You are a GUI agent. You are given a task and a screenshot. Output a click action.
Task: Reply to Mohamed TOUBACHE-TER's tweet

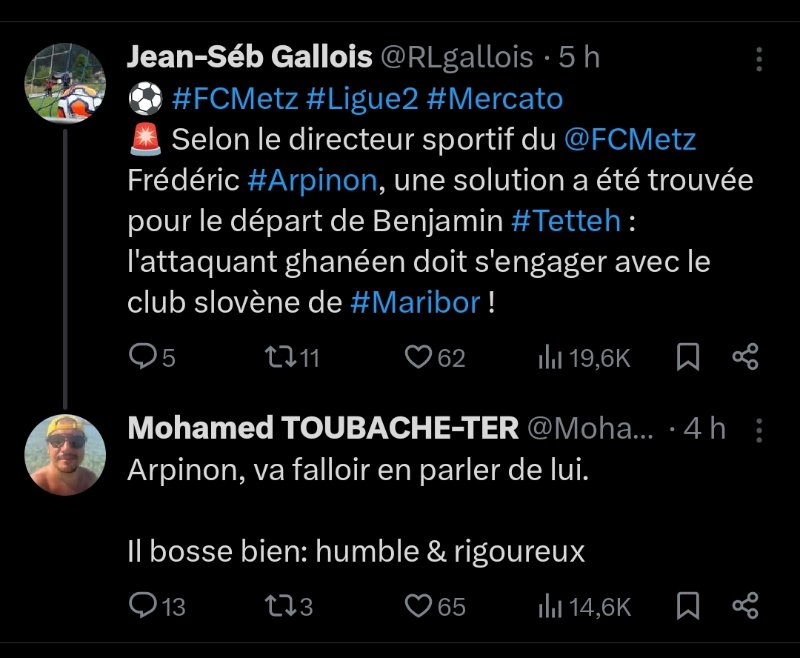point(144,605)
